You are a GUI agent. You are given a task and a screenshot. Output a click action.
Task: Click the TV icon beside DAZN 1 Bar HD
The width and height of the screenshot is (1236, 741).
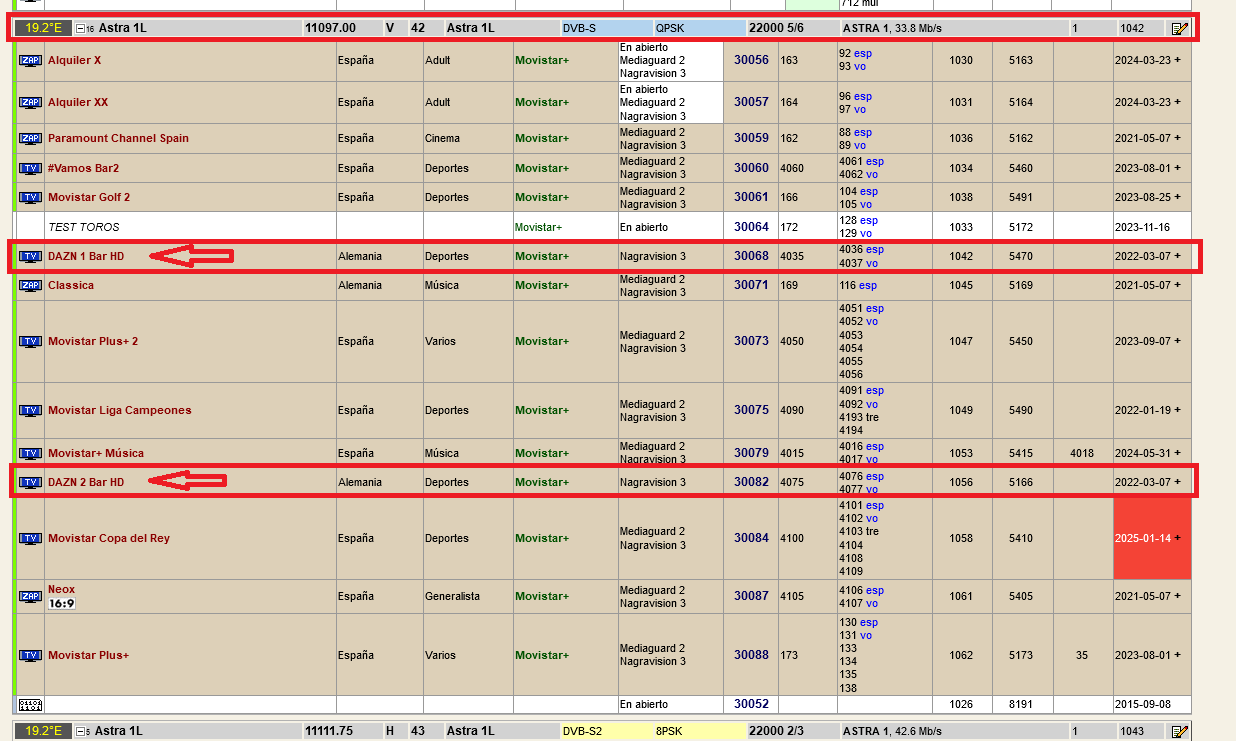click(x=30, y=257)
